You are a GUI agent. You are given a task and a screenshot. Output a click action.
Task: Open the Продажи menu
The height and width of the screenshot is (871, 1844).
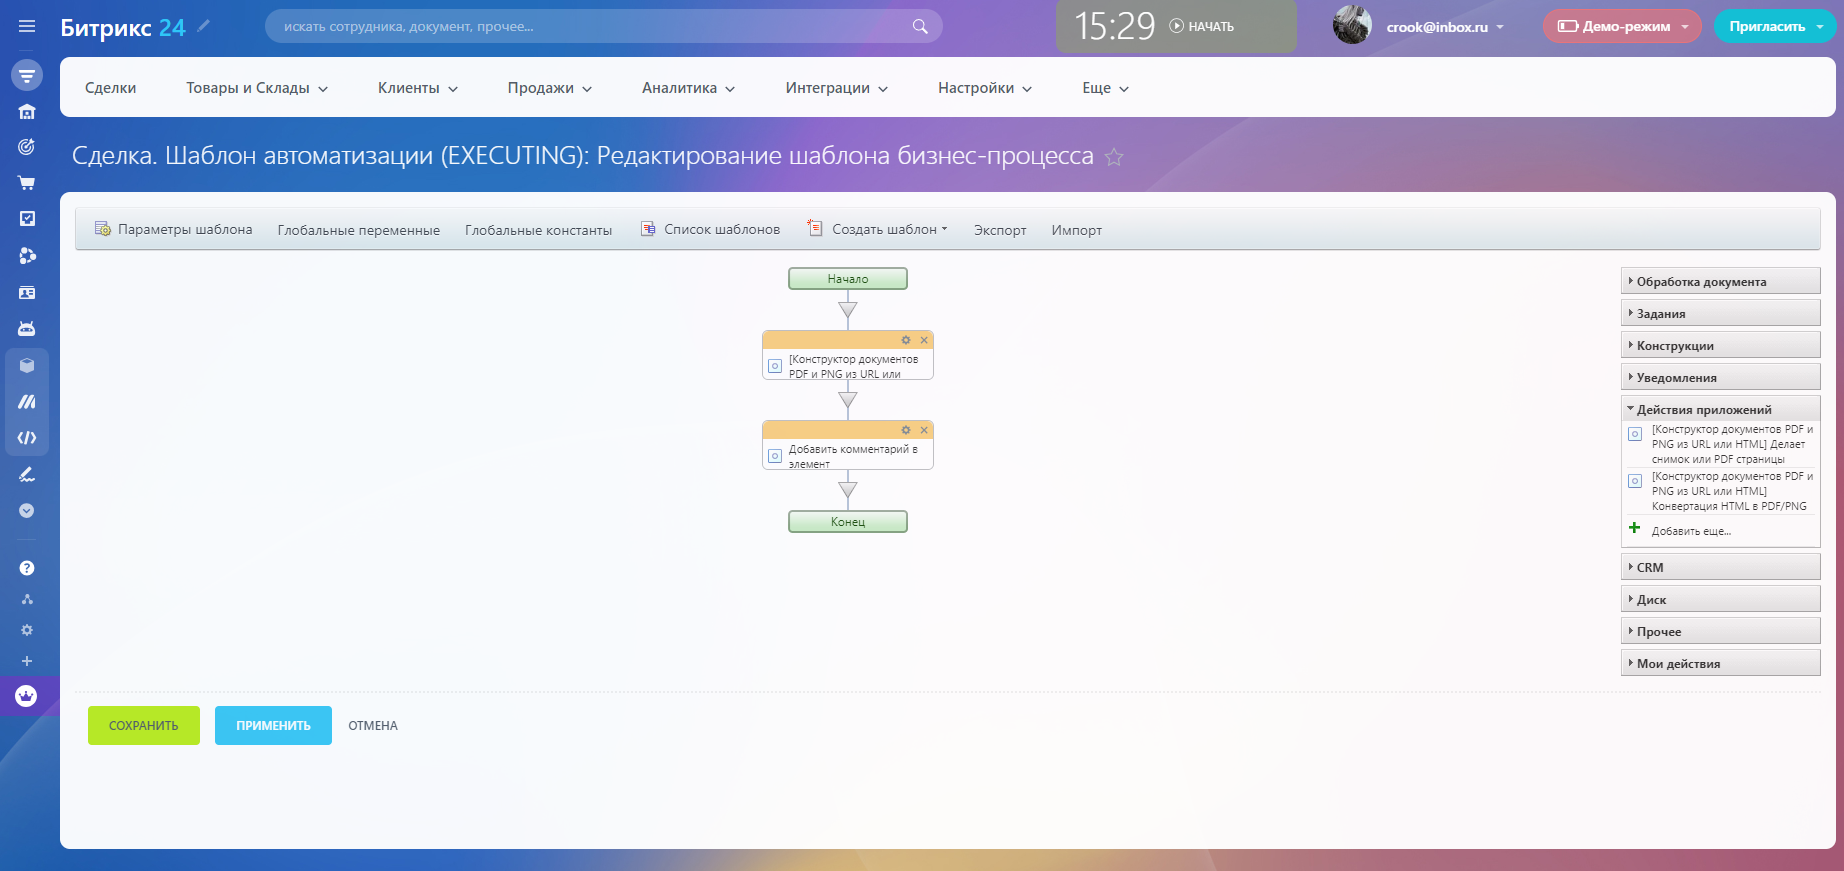click(550, 88)
